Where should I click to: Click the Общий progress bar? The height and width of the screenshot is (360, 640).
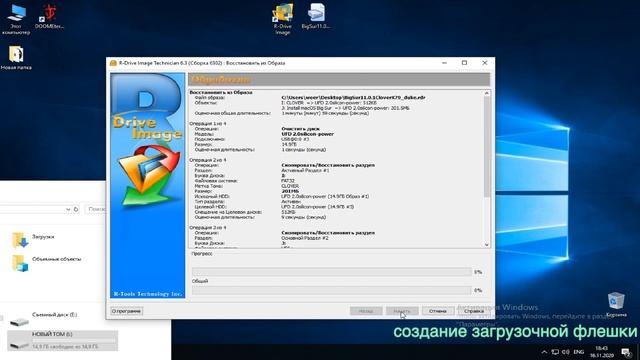click(332, 290)
